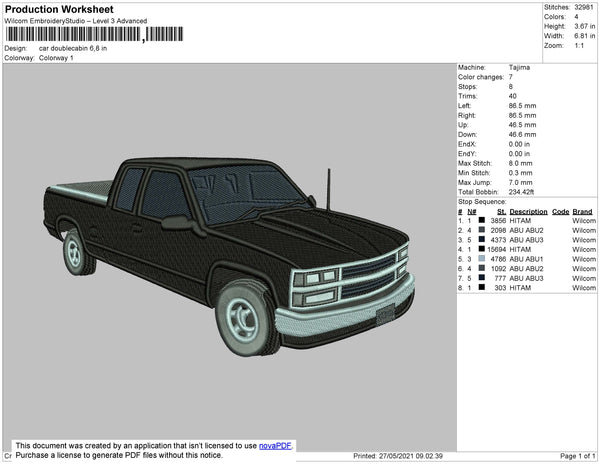Click the gray swatch in stop 2
The image size is (600, 464).
(x=482, y=230)
